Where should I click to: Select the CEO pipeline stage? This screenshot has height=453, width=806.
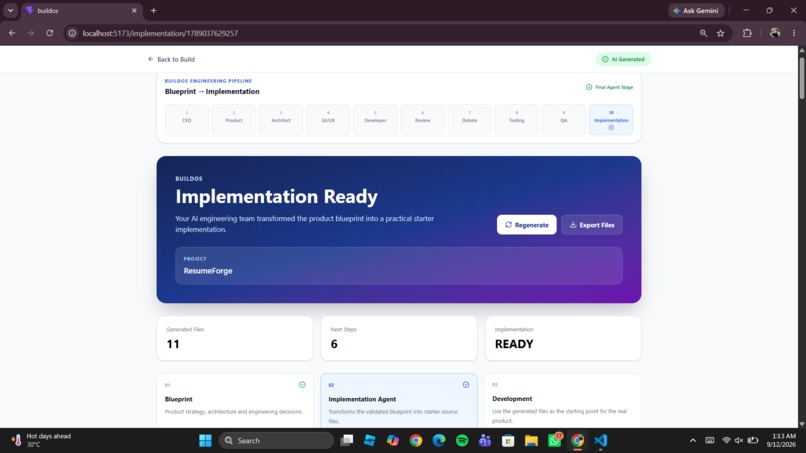pyautogui.click(x=187, y=119)
